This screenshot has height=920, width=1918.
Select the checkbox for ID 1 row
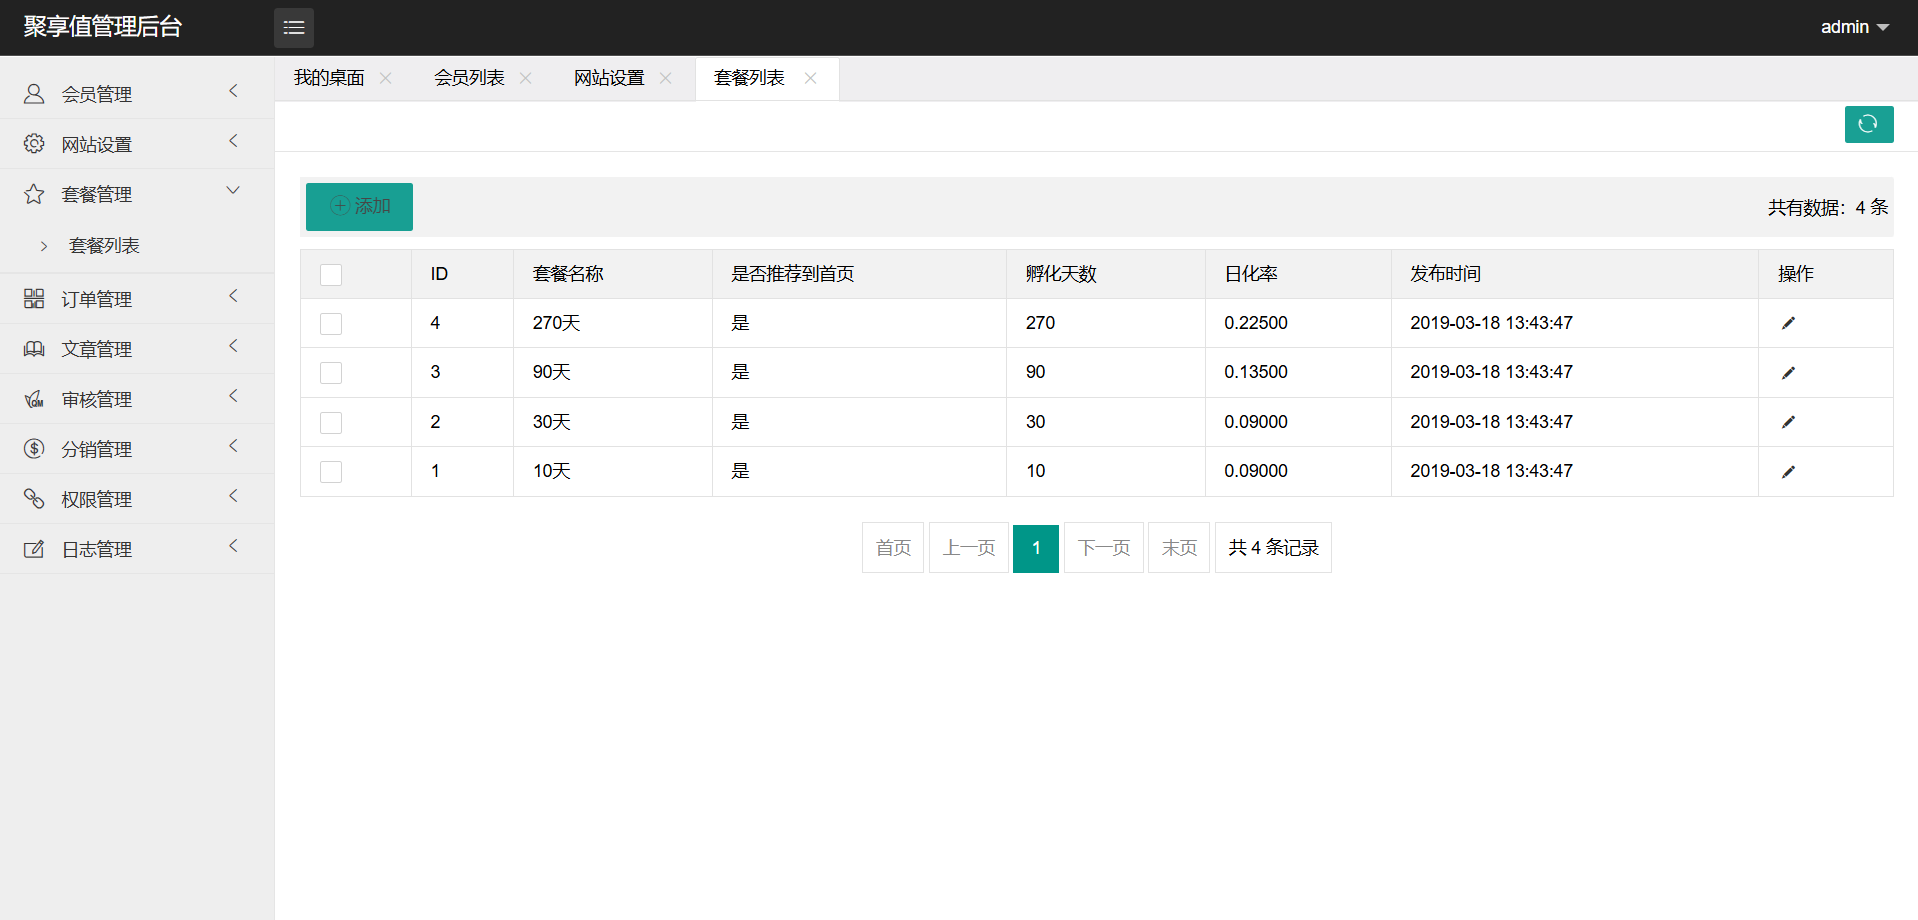coord(331,472)
